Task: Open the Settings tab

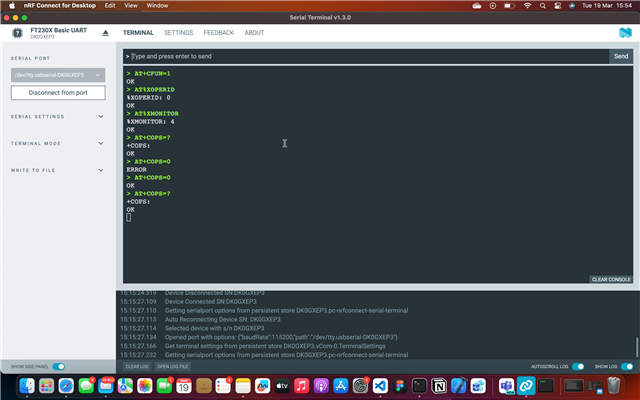Action: [x=178, y=33]
